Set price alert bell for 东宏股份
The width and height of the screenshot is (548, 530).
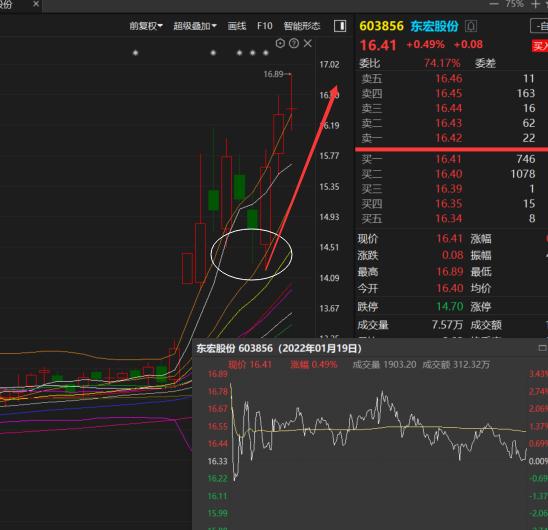[471, 26]
